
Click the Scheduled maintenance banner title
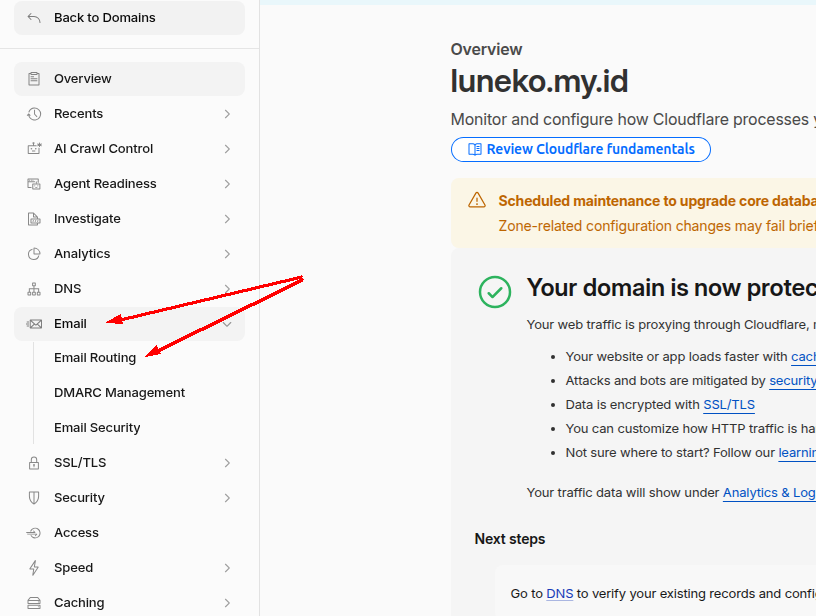(x=657, y=201)
